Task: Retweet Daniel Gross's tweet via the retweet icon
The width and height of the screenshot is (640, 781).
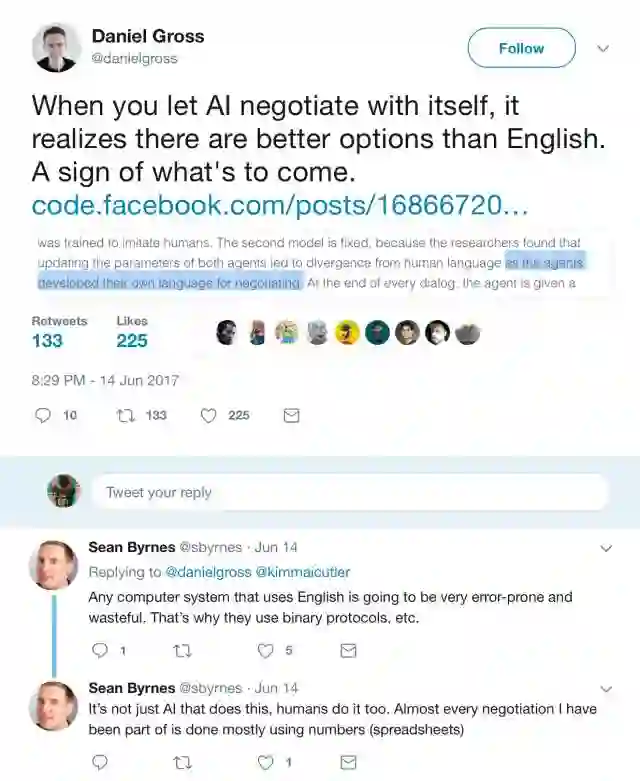Action: [126, 415]
